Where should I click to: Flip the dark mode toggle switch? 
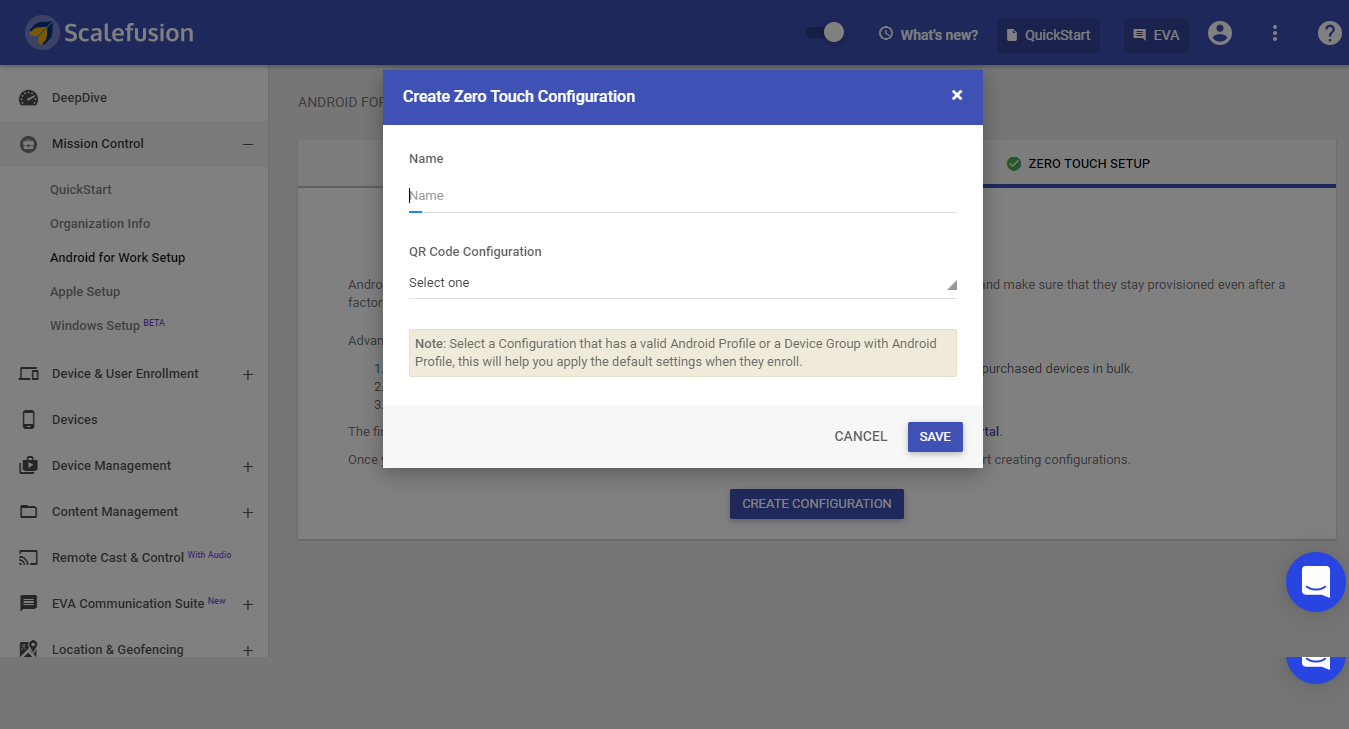pyautogui.click(x=824, y=32)
